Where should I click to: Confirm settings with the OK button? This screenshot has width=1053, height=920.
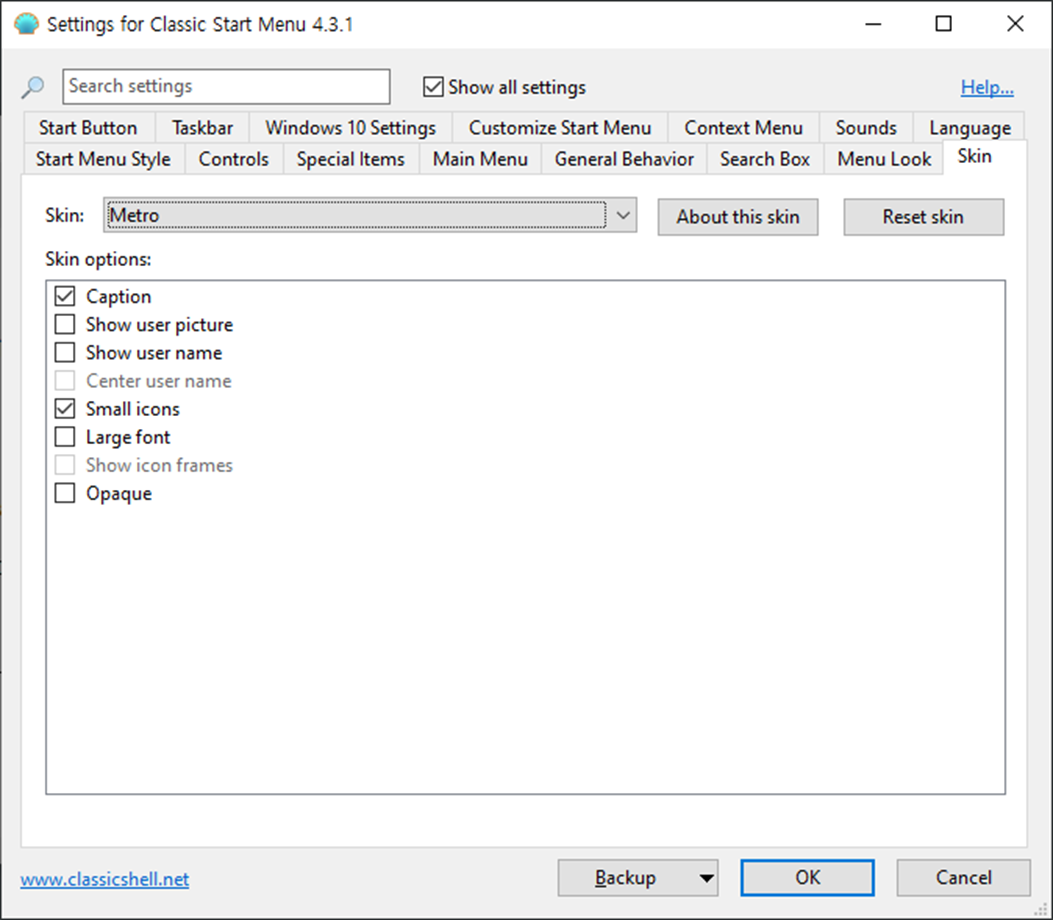[x=807, y=878]
